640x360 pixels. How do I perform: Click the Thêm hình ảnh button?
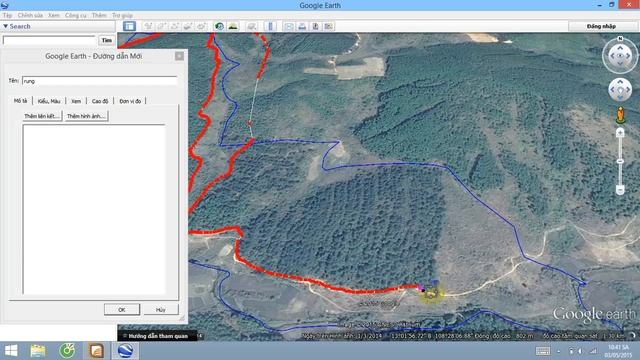click(87, 116)
